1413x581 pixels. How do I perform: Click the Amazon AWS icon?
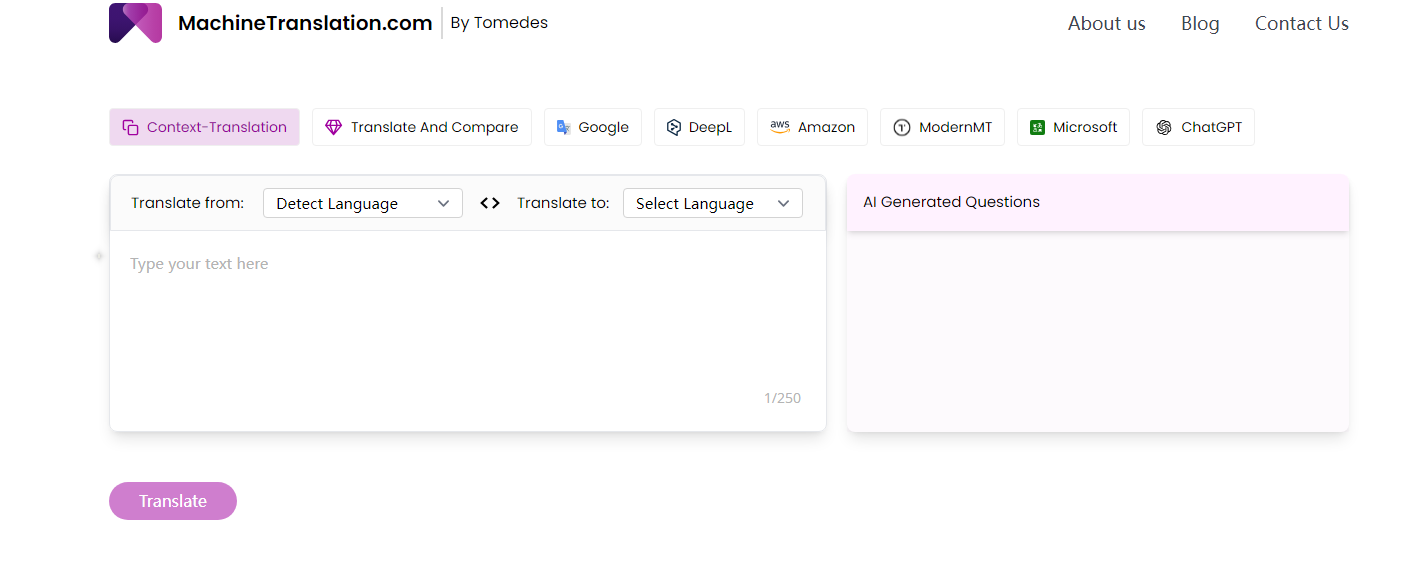(x=780, y=127)
